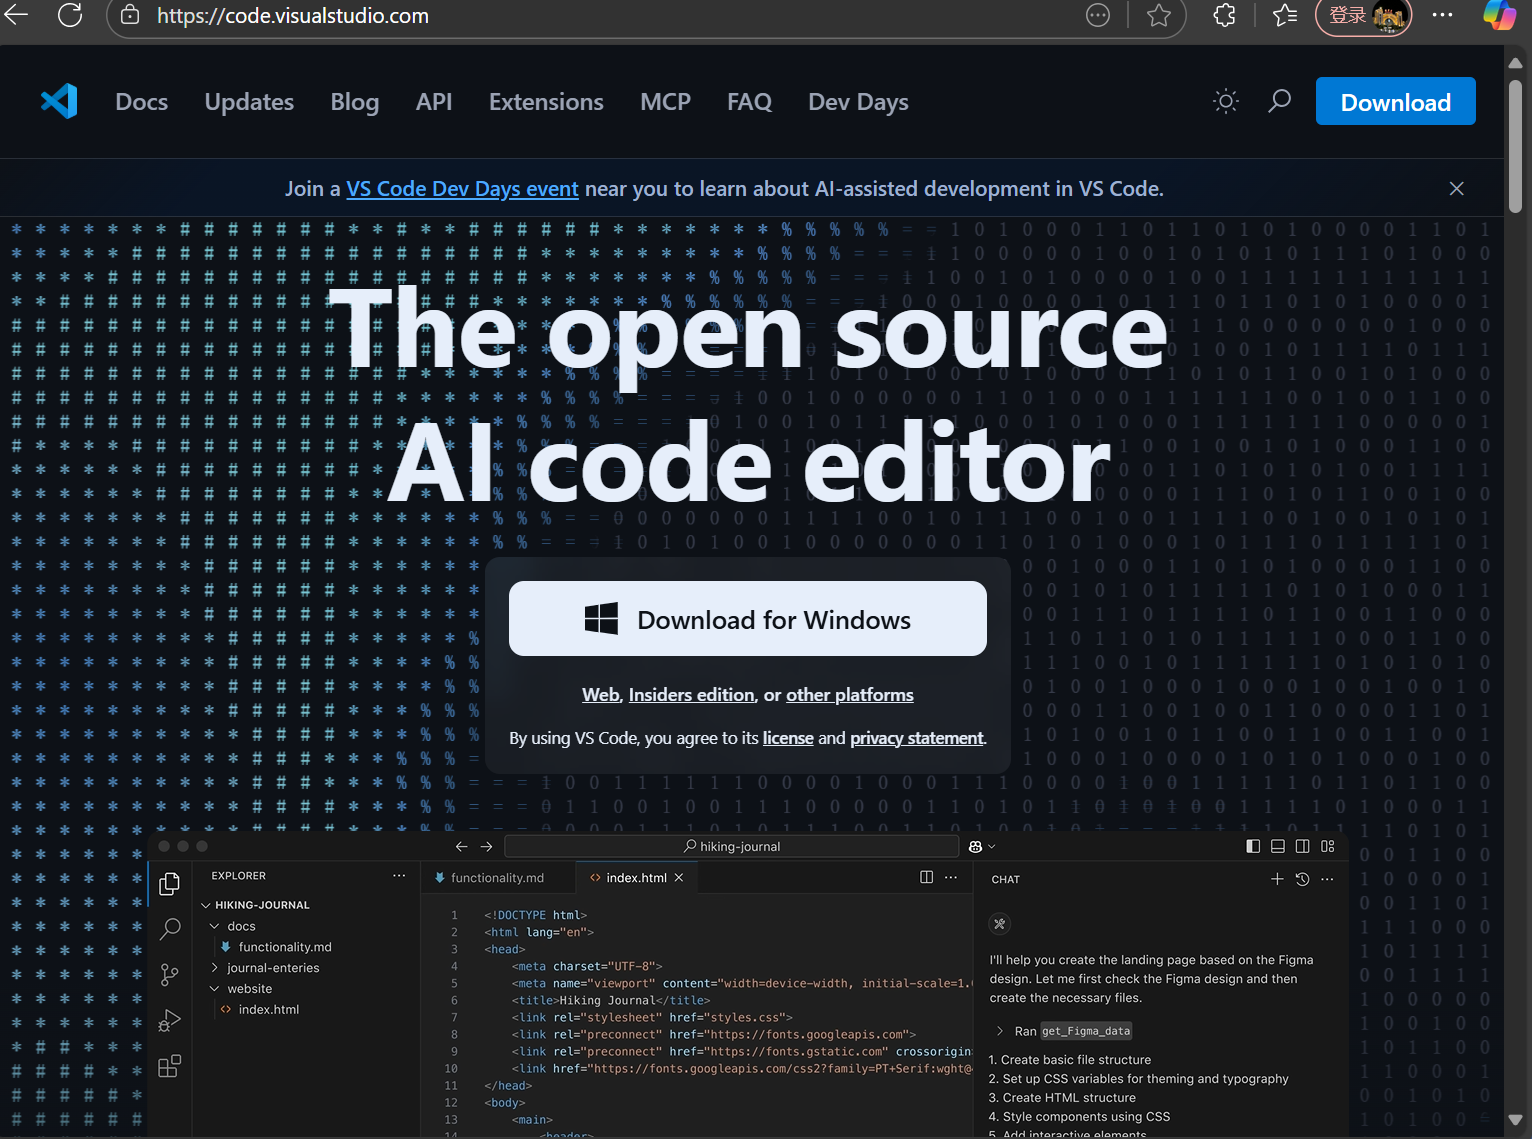Open the Dev Days nav item
Screen dimensions: 1532x1139
pyautogui.click(x=858, y=102)
